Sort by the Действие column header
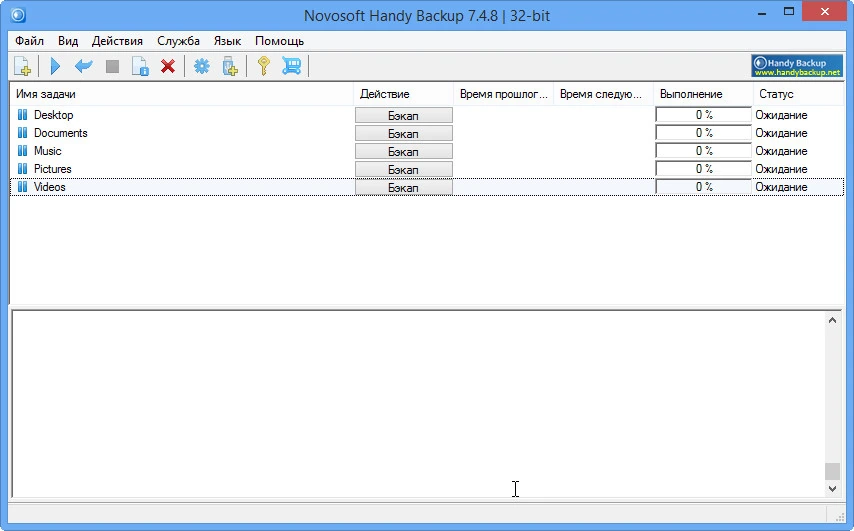 click(x=403, y=94)
